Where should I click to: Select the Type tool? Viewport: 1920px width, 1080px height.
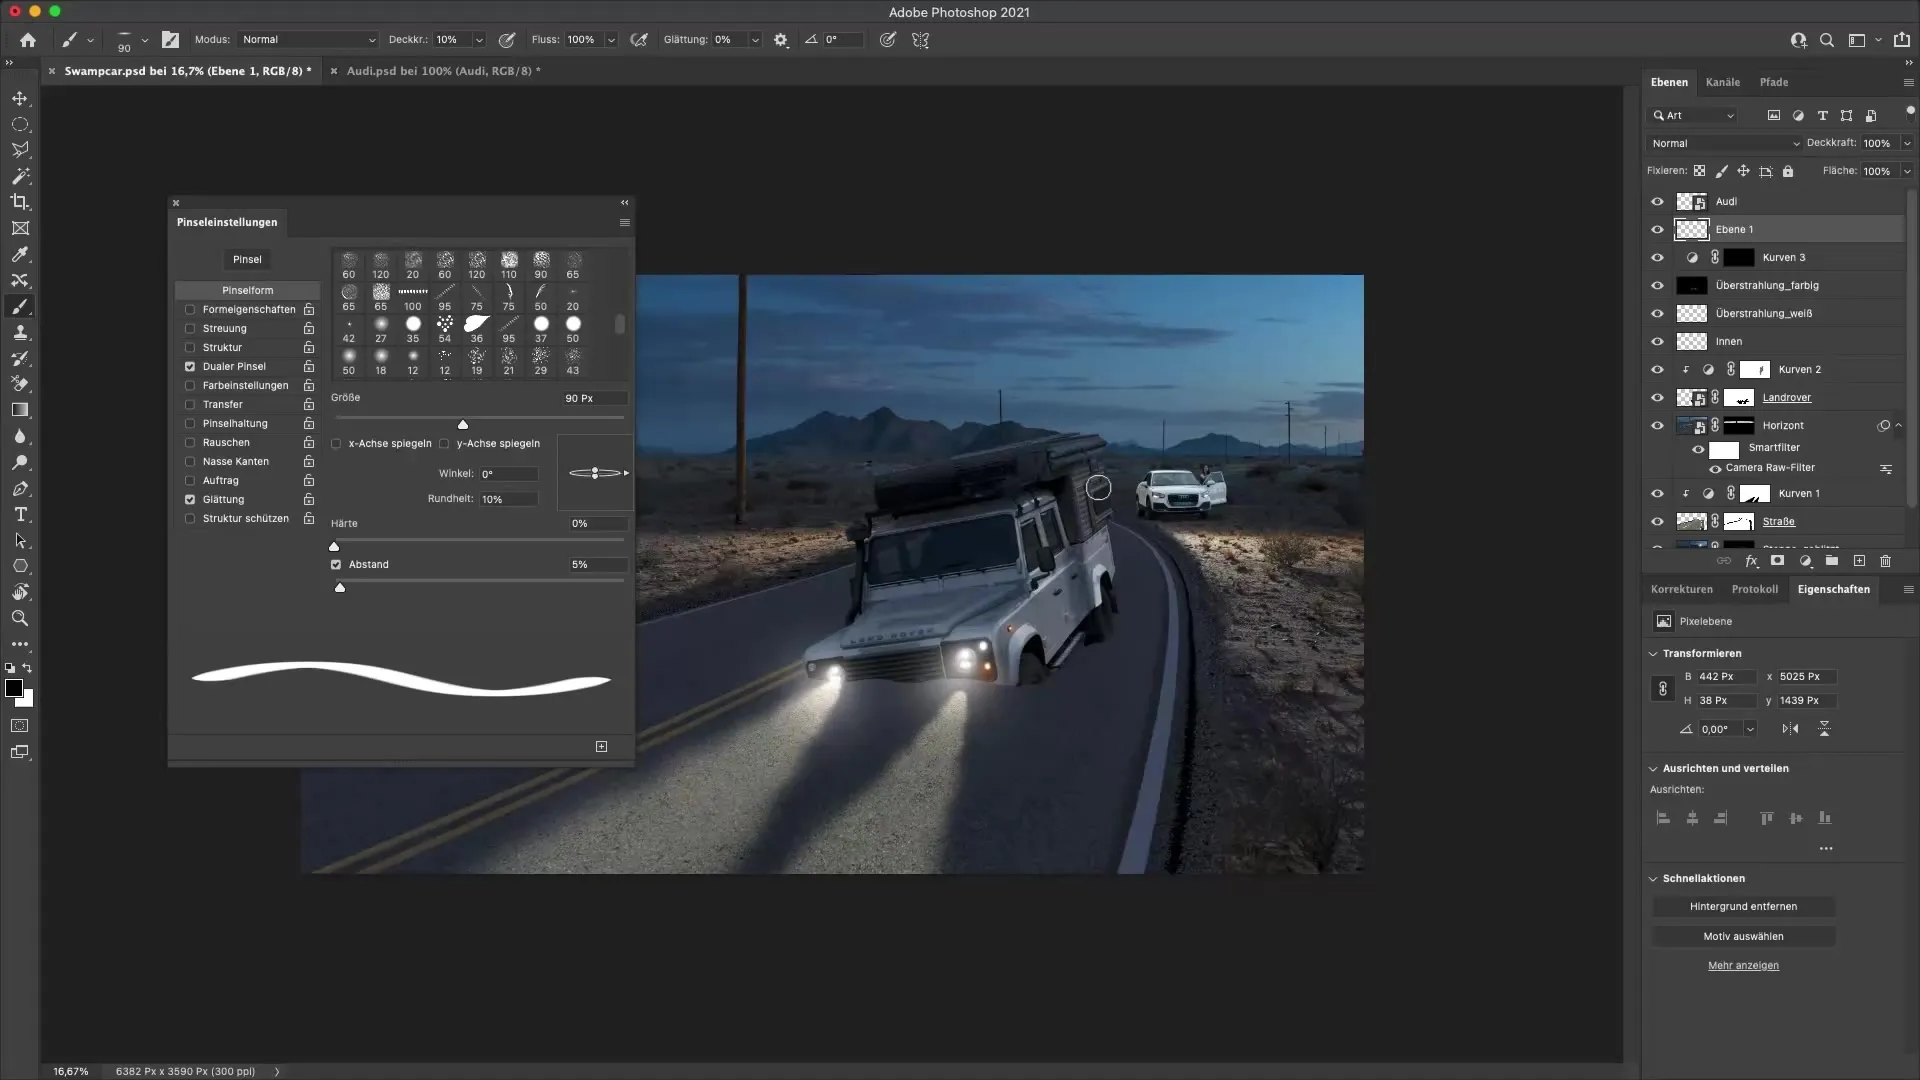(x=20, y=514)
